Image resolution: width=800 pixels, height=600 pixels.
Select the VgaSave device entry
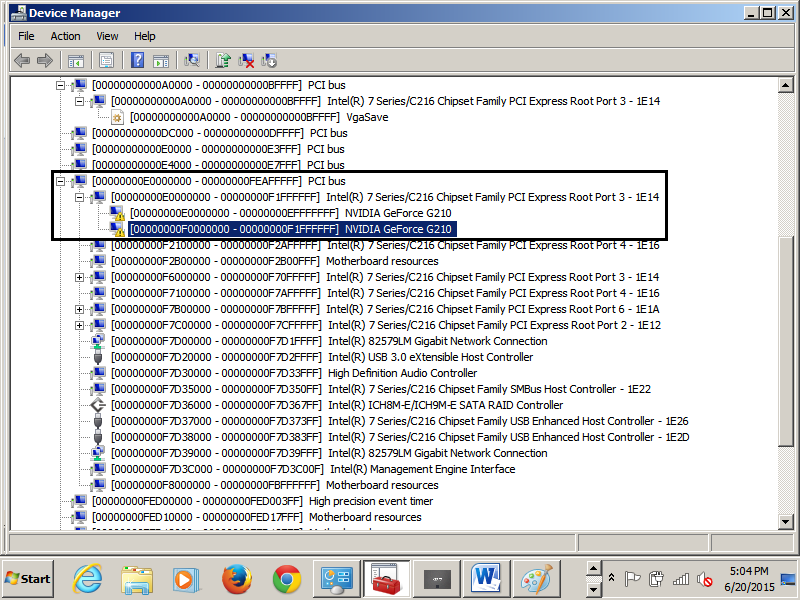coord(259,117)
